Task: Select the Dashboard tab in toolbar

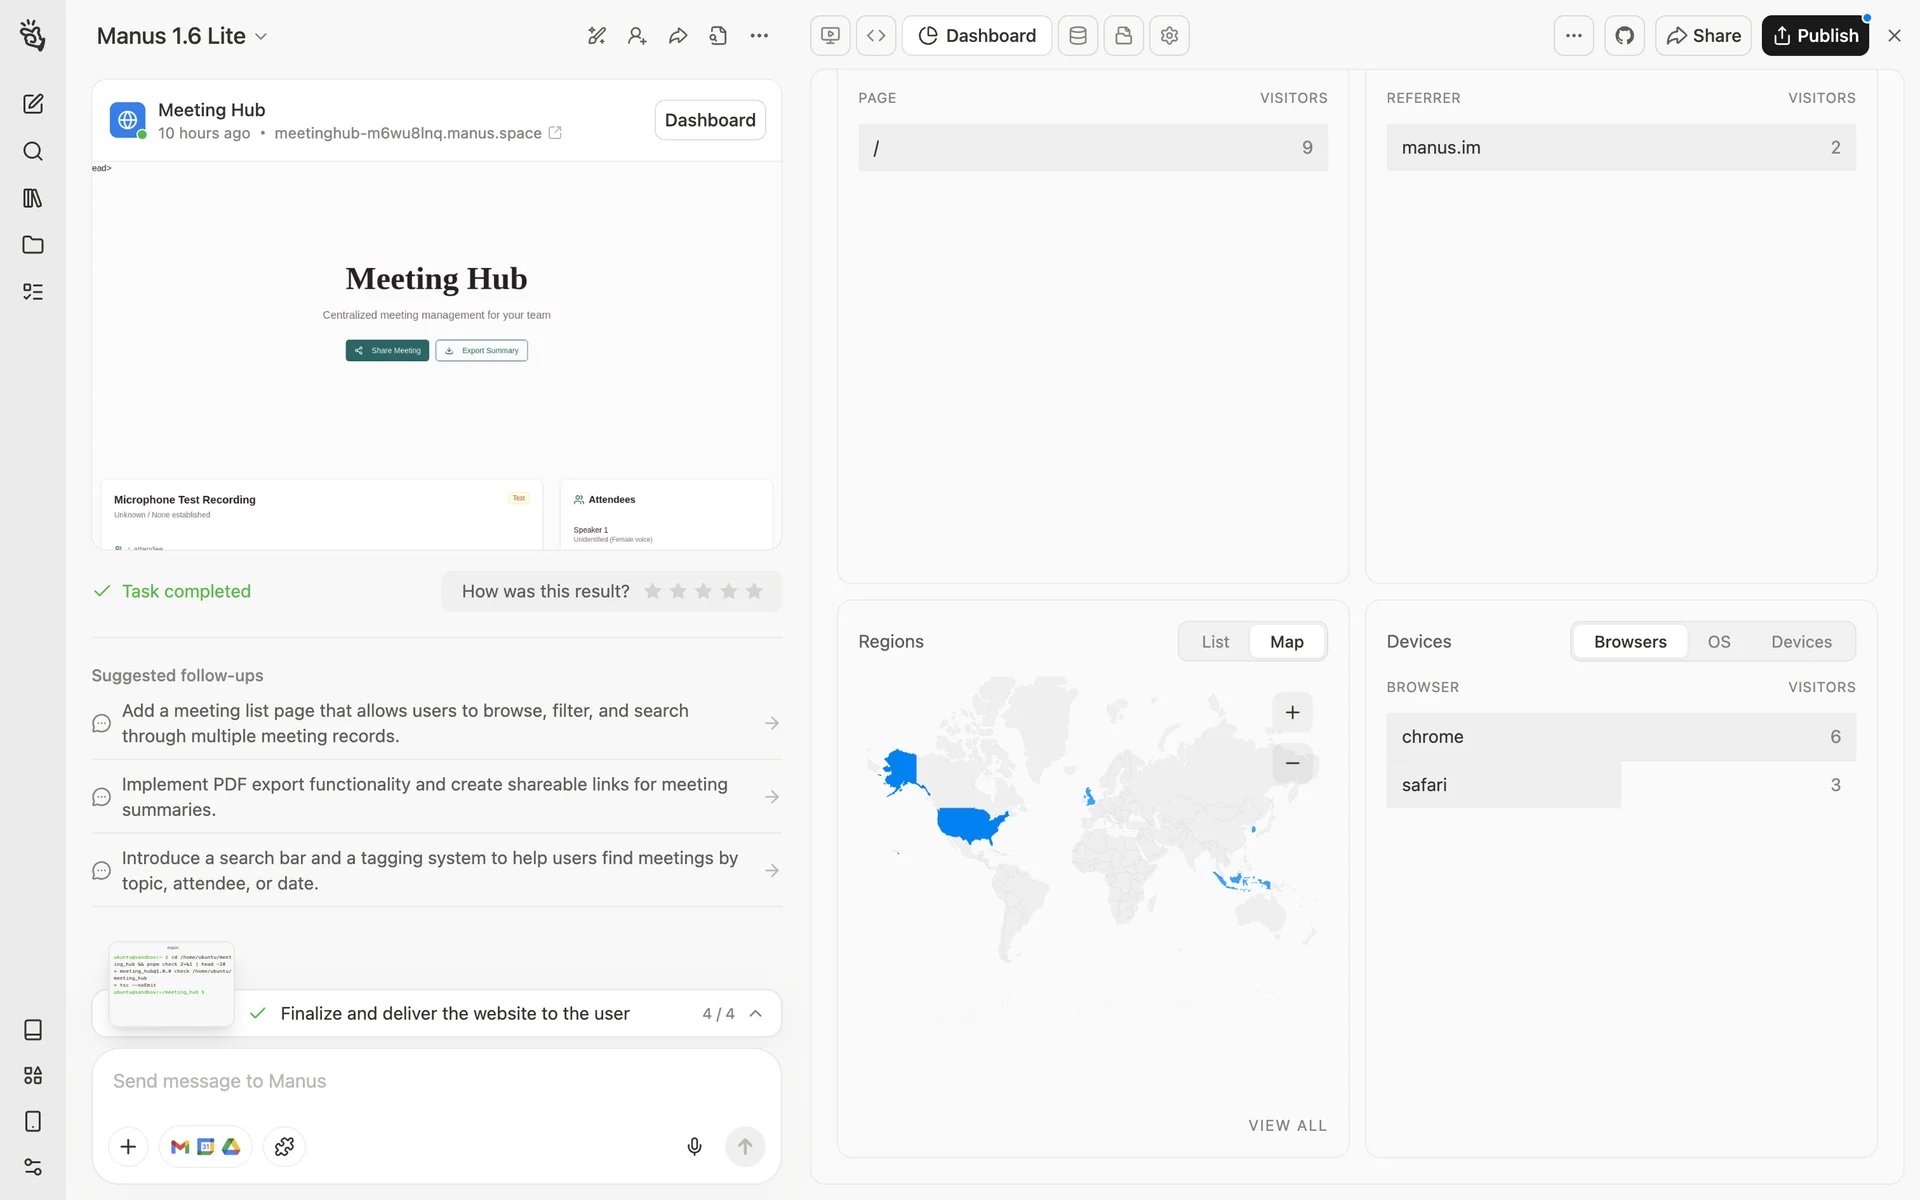Action: pos(977,36)
